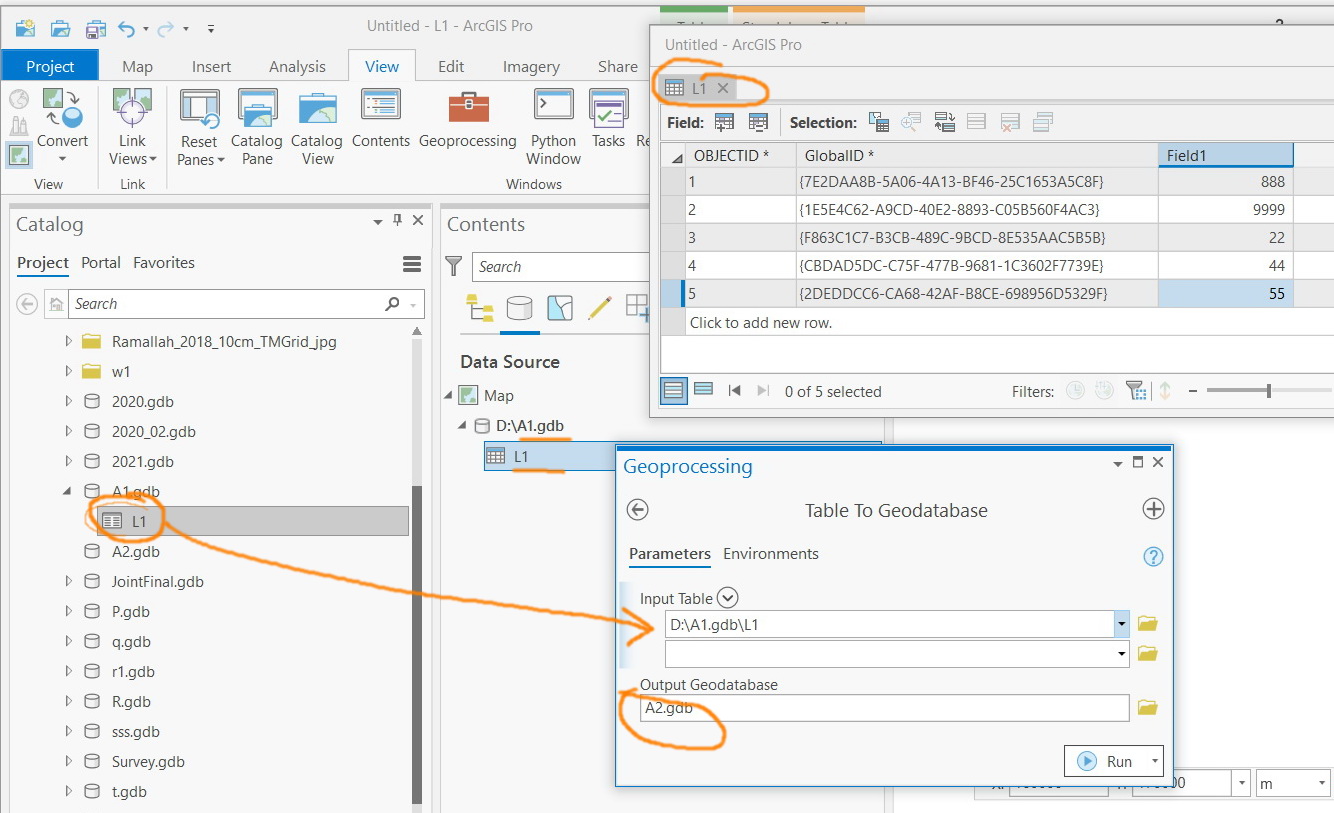Switch to the Analysis ribbon tab

[297, 66]
